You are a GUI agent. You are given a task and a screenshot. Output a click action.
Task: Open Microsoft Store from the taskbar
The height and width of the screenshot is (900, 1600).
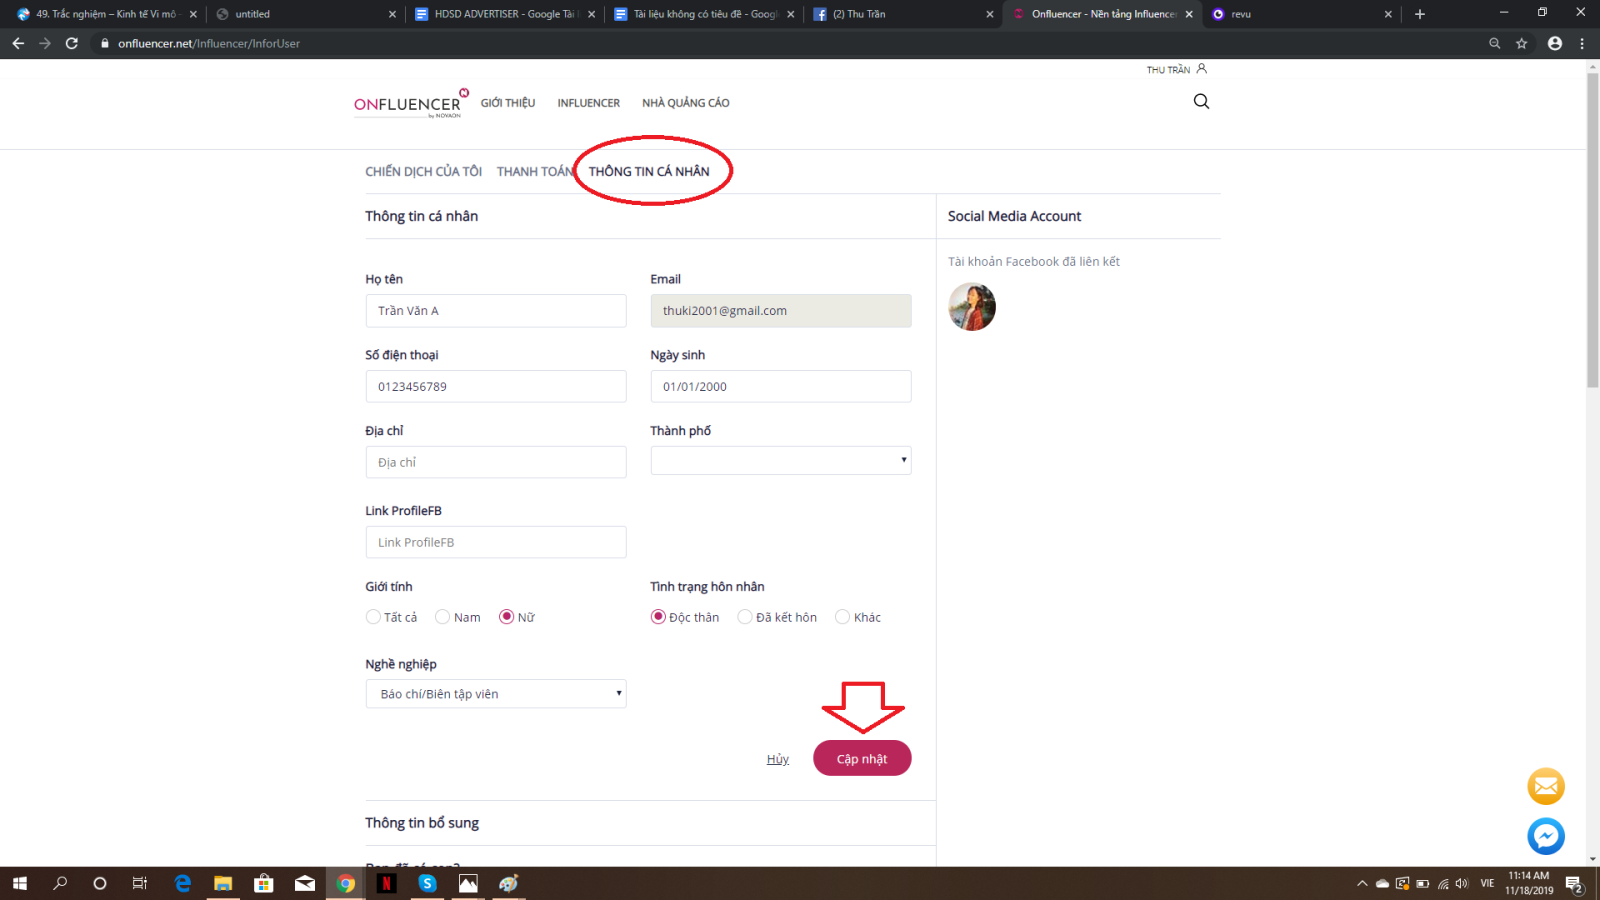click(264, 883)
